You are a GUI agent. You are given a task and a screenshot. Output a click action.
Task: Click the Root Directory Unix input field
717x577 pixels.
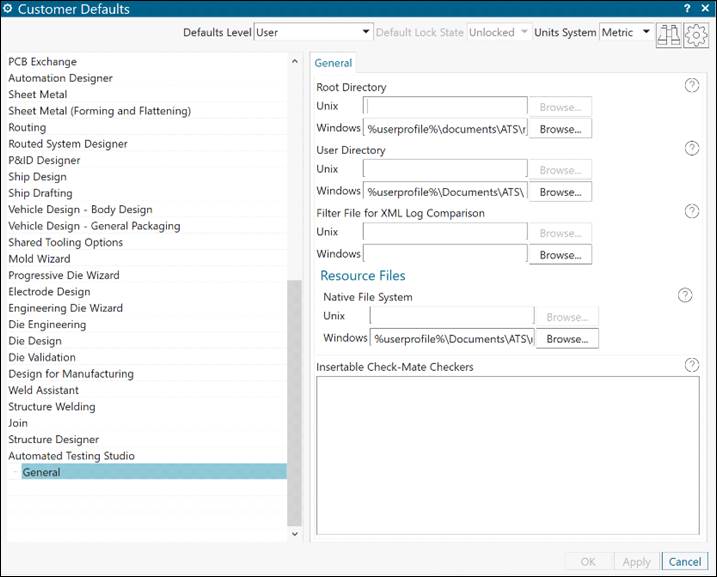pos(446,107)
